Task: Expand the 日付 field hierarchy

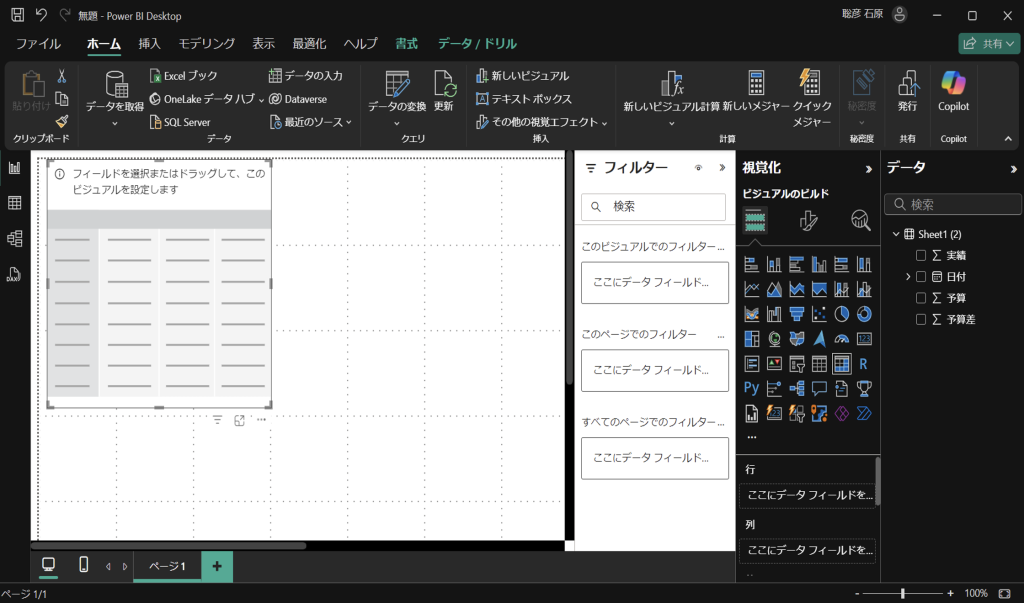Action: tap(908, 276)
